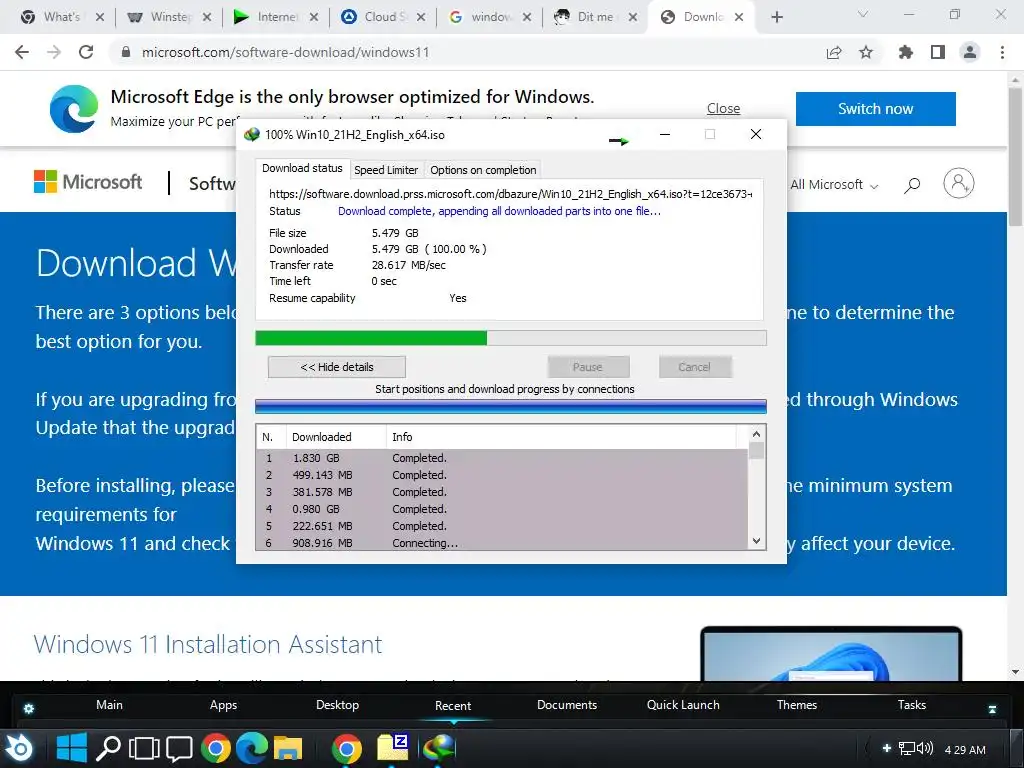Click the padlock site info icon
Viewport: 1024px width, 768px height.
click(x=126, y=52)
